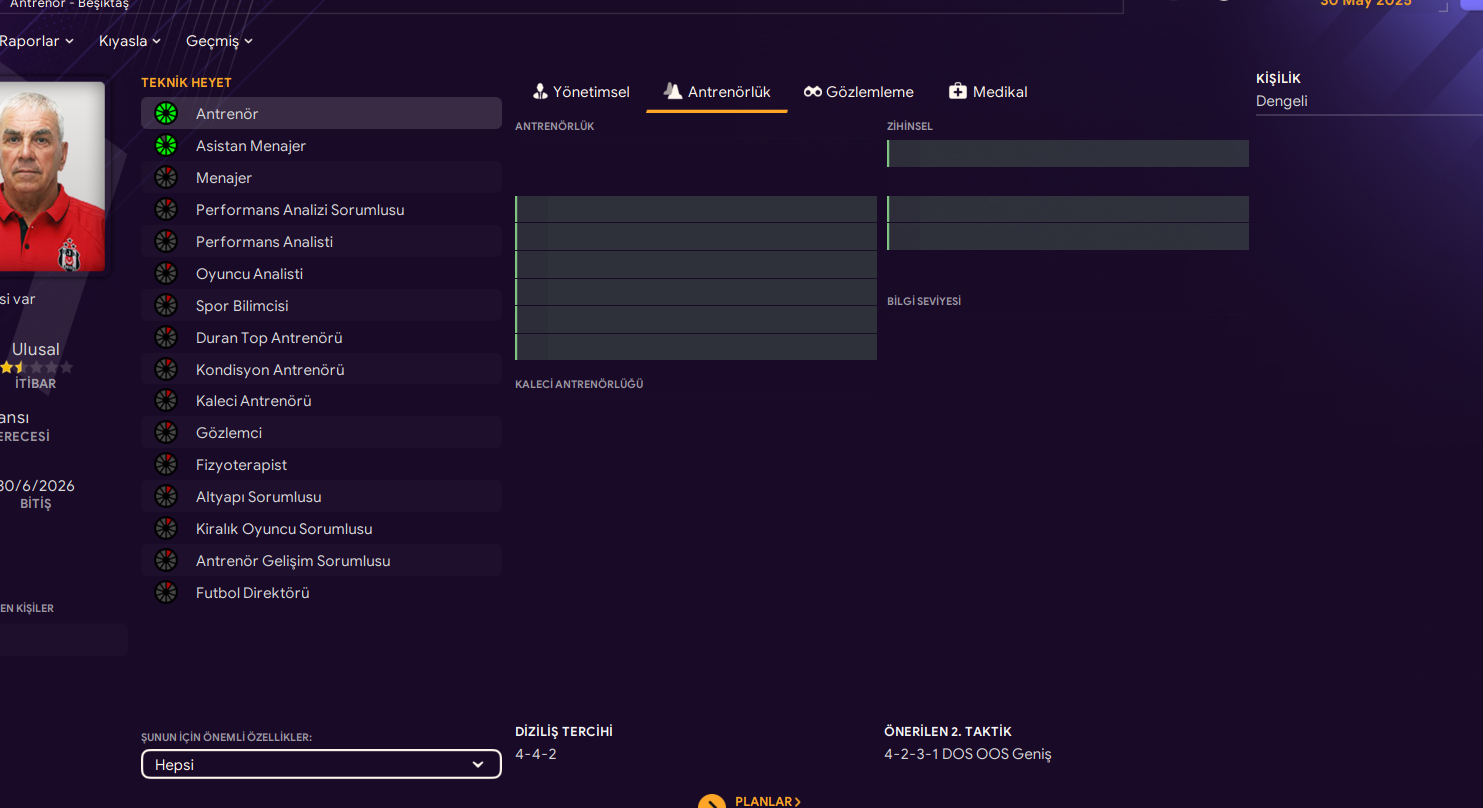Click the first Zihinsel attribute bar
The width and height of the screenshot is (1483, 808).
click(x=1067, y=154)
